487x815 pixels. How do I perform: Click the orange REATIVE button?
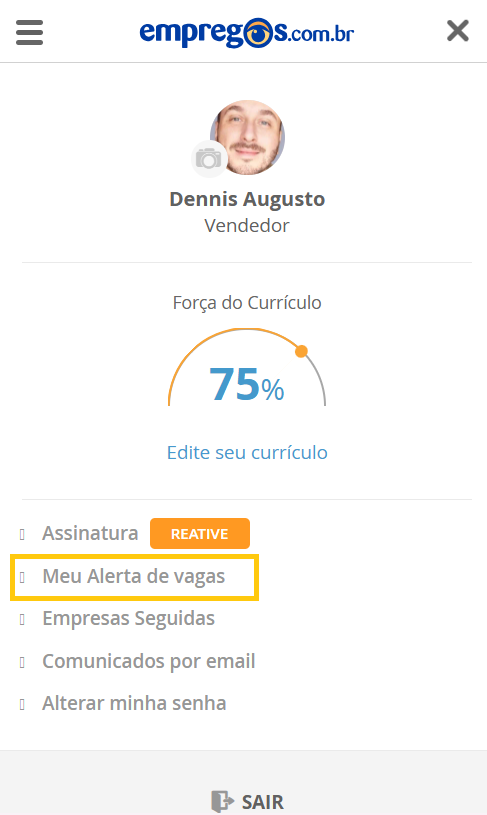[200, 534]
